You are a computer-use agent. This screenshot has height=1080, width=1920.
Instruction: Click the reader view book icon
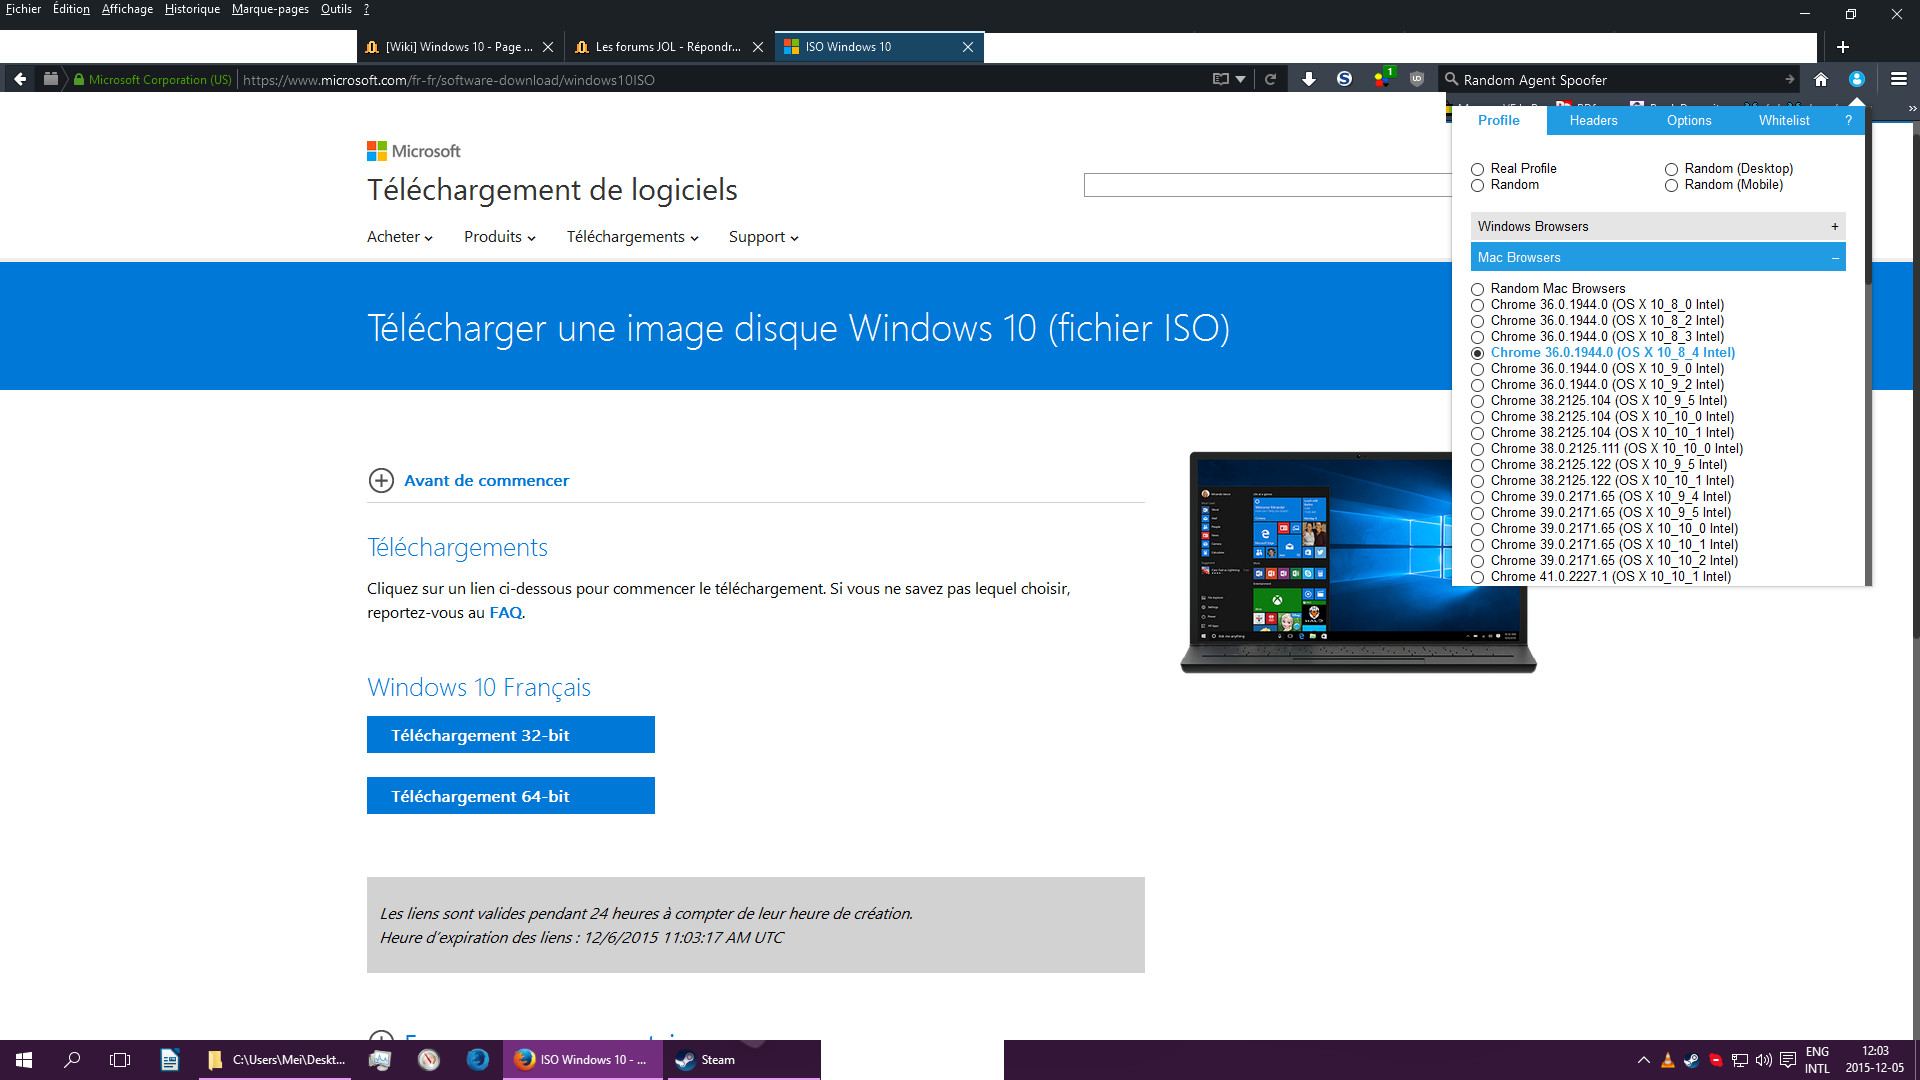[x=1220, y=79]
